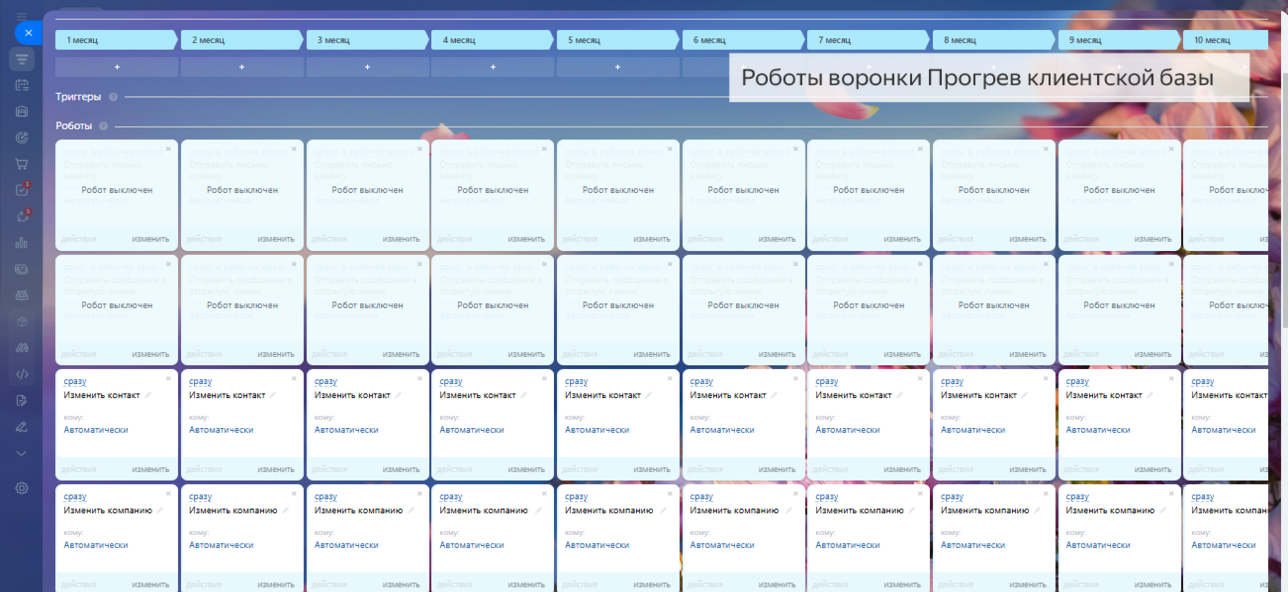Edit the name of Изменить компанию under 5 месяц
This screenshot has width=1288, height=592.
pyautogui.click(x=661, y=510)
